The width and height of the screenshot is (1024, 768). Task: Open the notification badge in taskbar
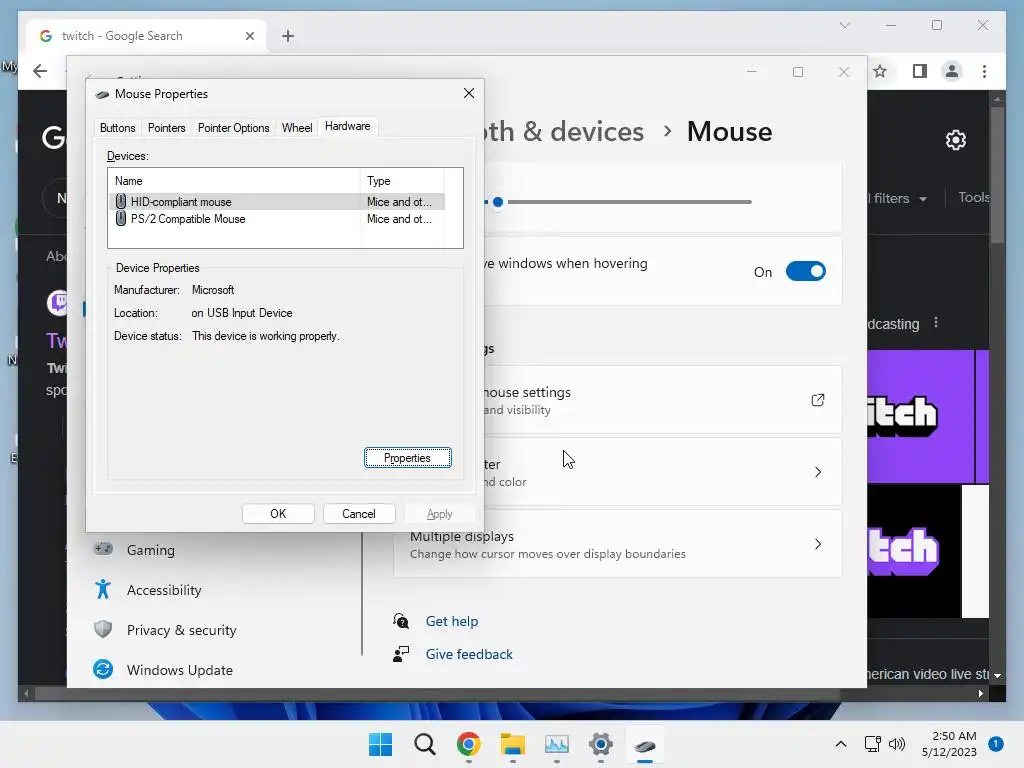pyautogui.click(x=996, y=744)
